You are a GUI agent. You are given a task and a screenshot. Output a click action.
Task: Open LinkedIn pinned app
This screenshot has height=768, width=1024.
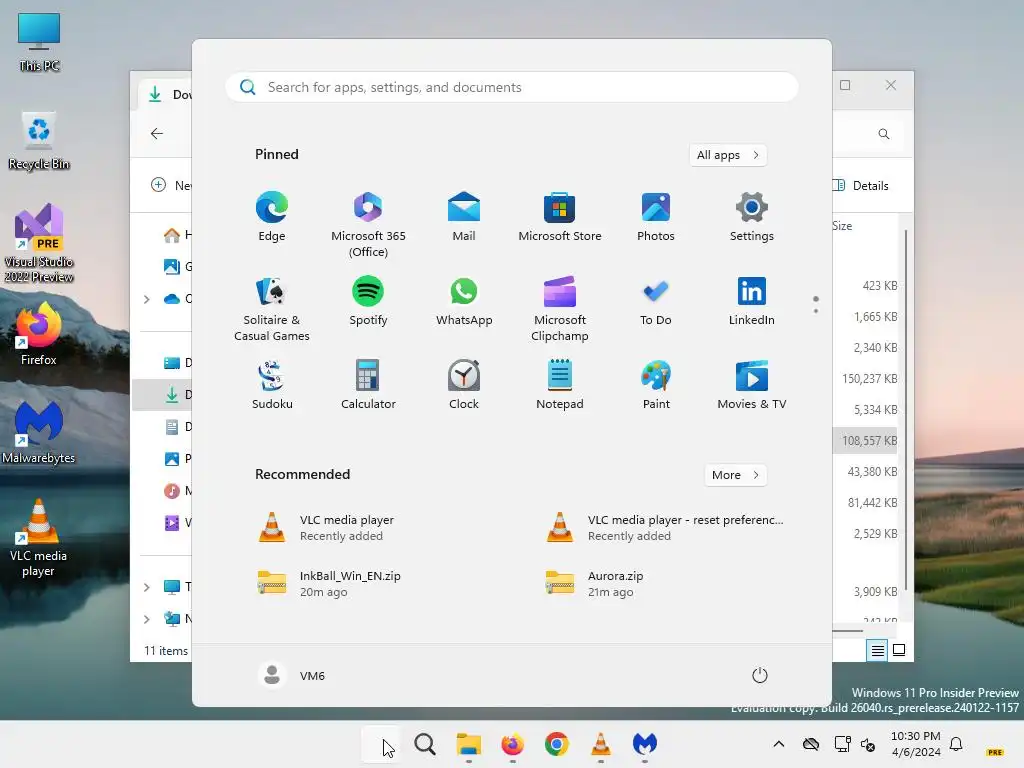[x=752, y=300]
